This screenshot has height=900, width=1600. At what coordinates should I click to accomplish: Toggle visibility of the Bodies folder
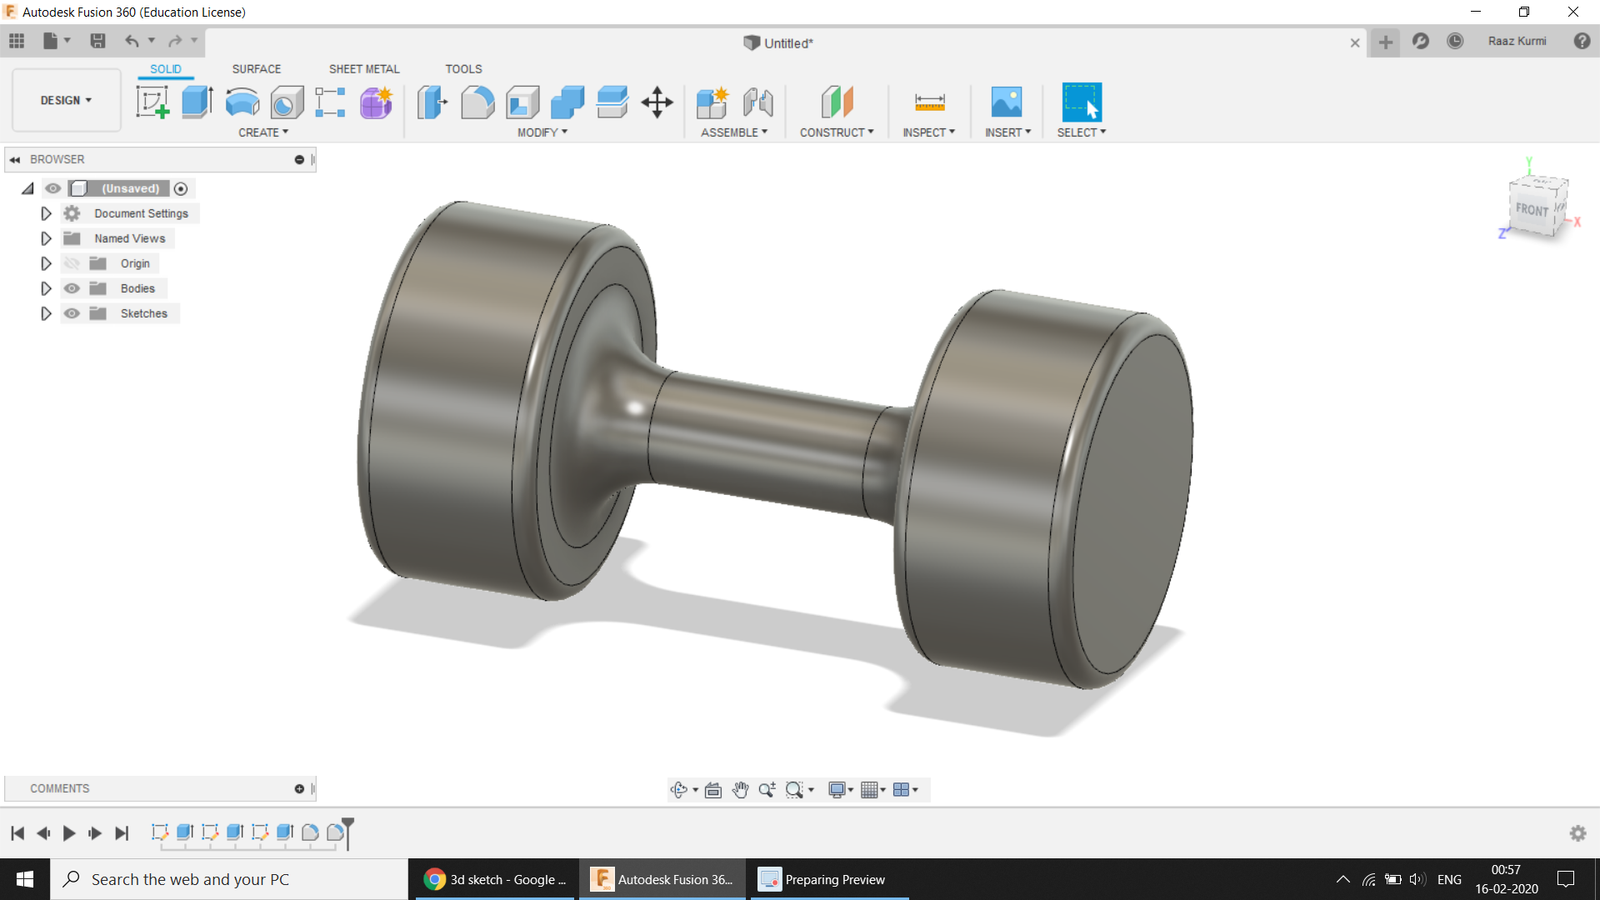click(72, 288)
